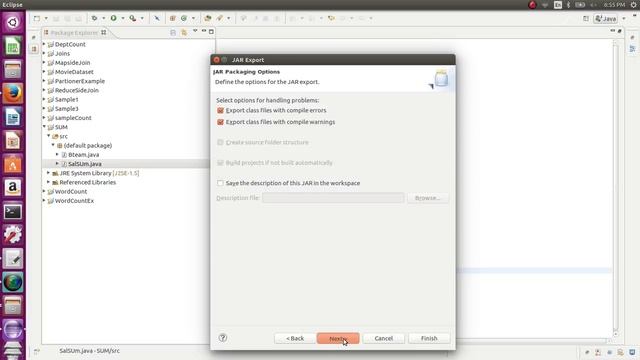This screenshot has height=360, width=640.
Task: Select the MovieDataset project
Action: (x=74, y=72)
